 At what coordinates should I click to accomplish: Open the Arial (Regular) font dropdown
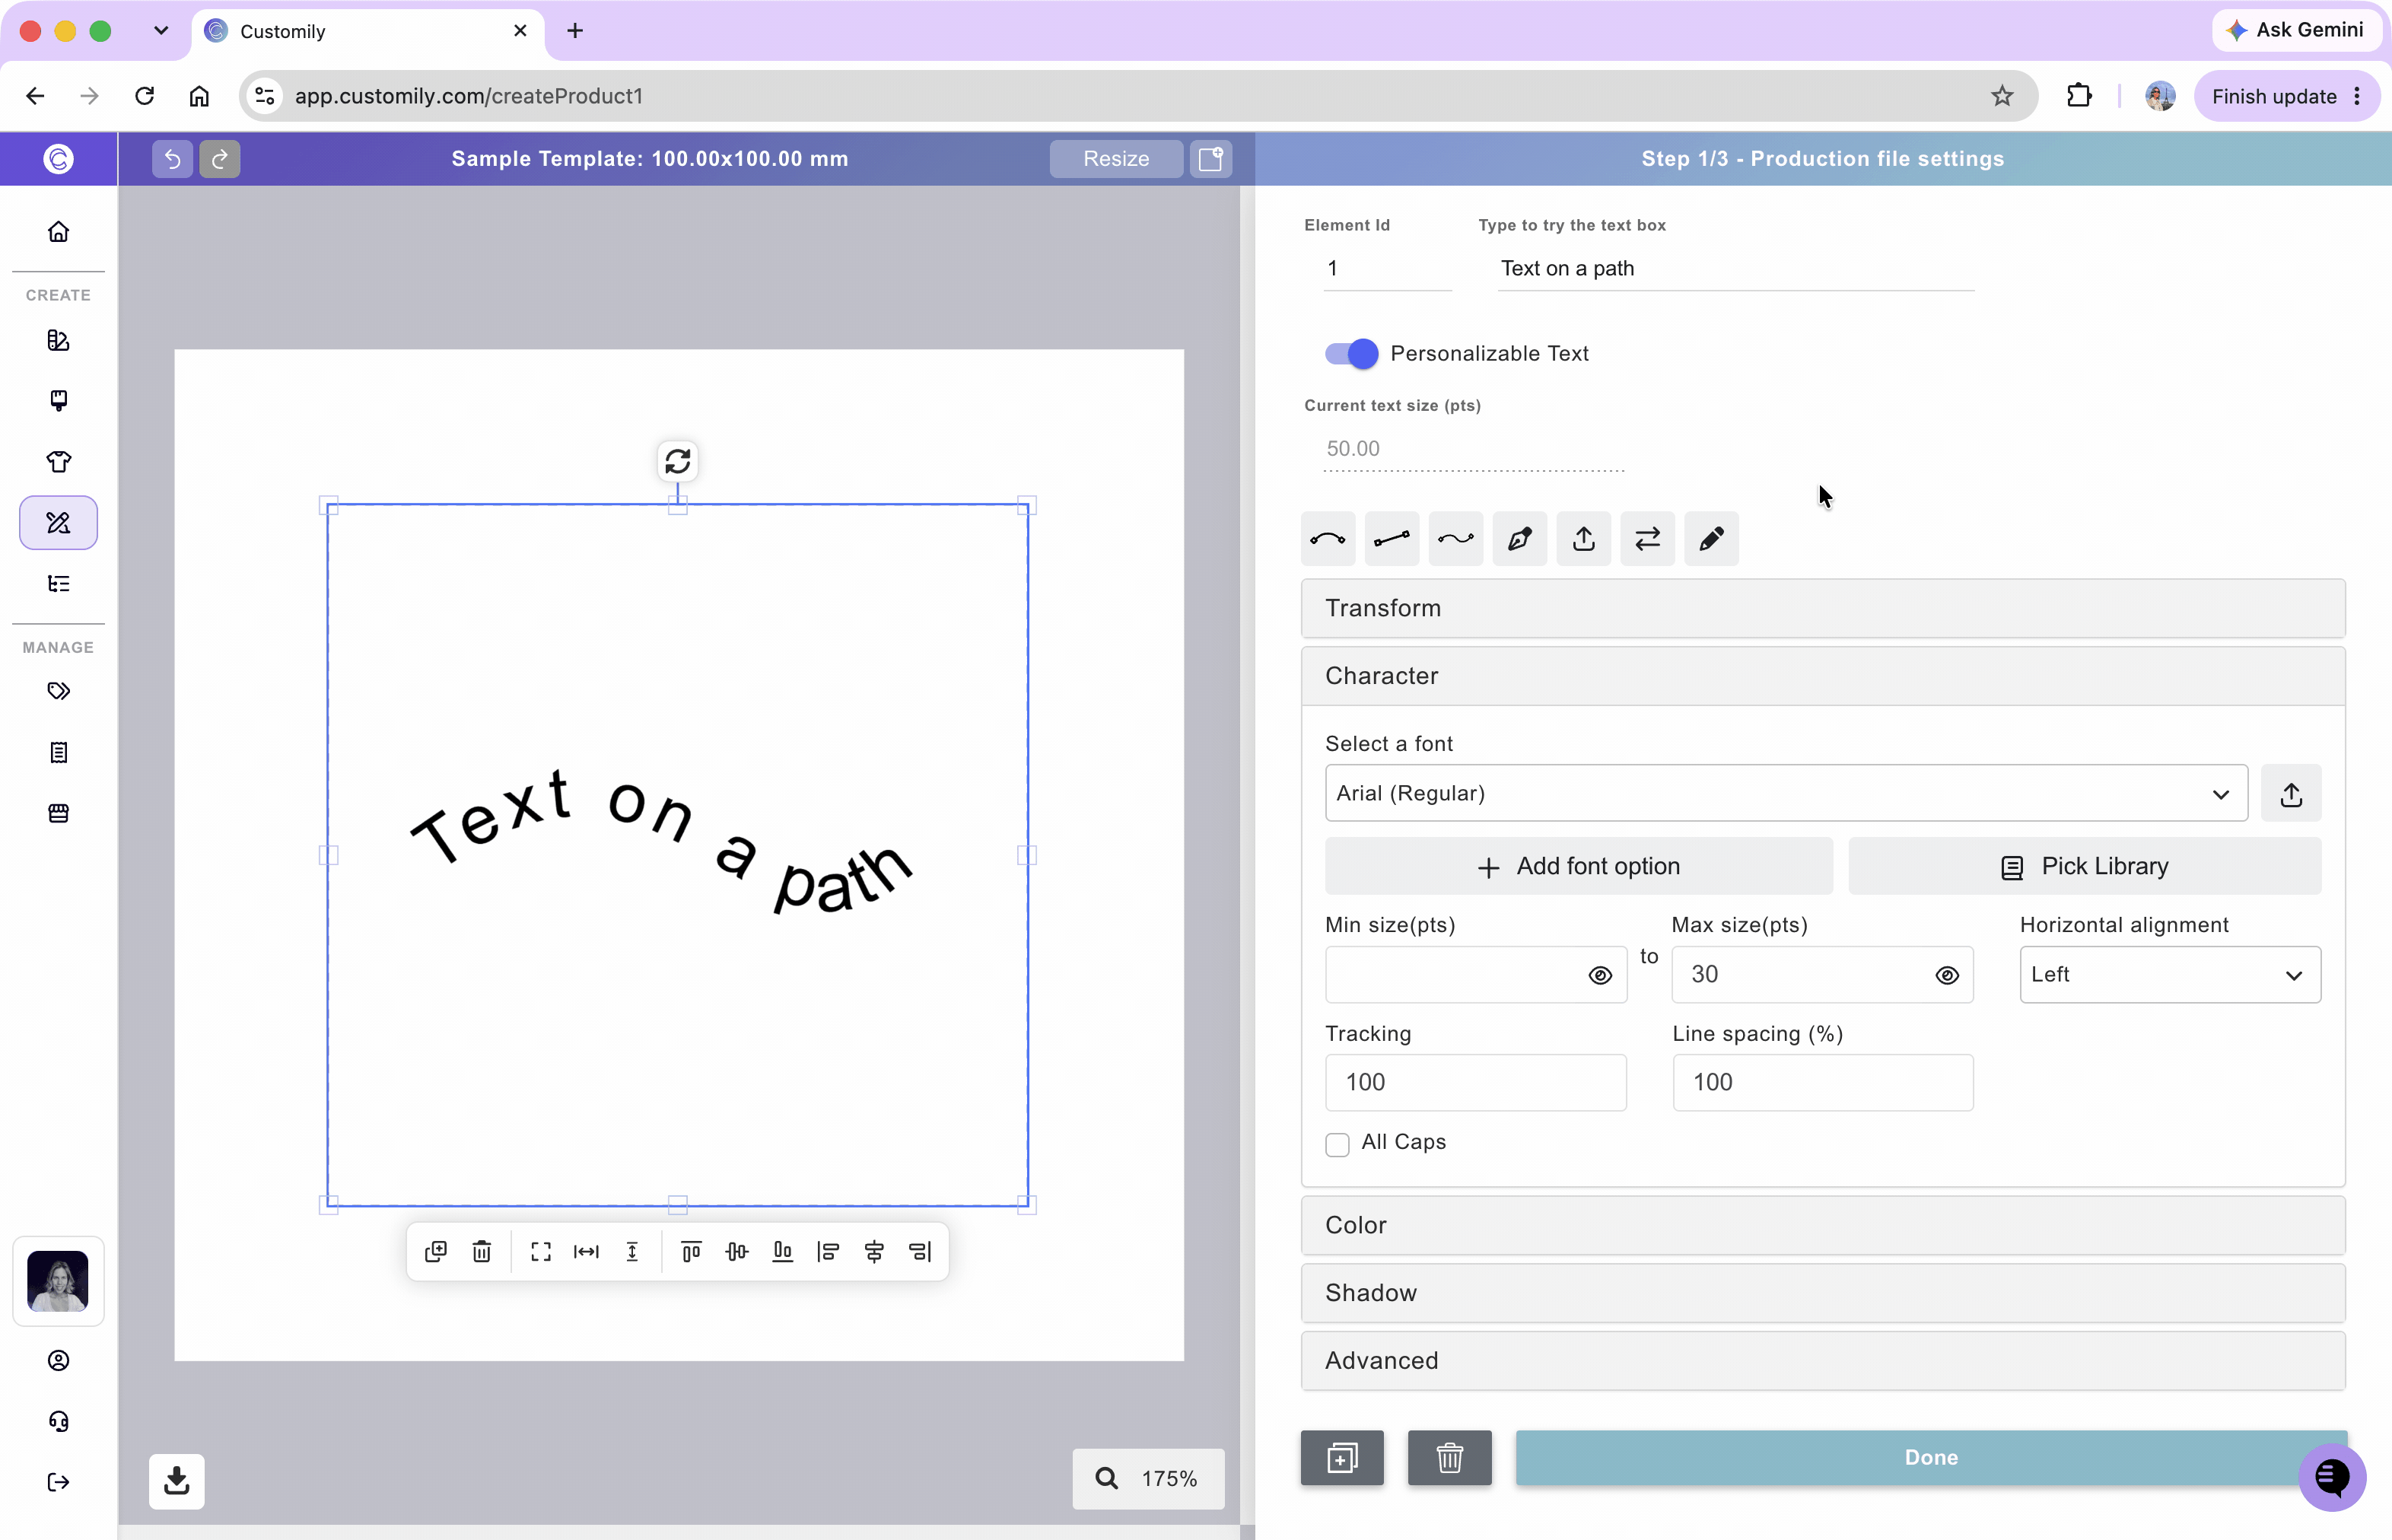(x=1786, y=794)
